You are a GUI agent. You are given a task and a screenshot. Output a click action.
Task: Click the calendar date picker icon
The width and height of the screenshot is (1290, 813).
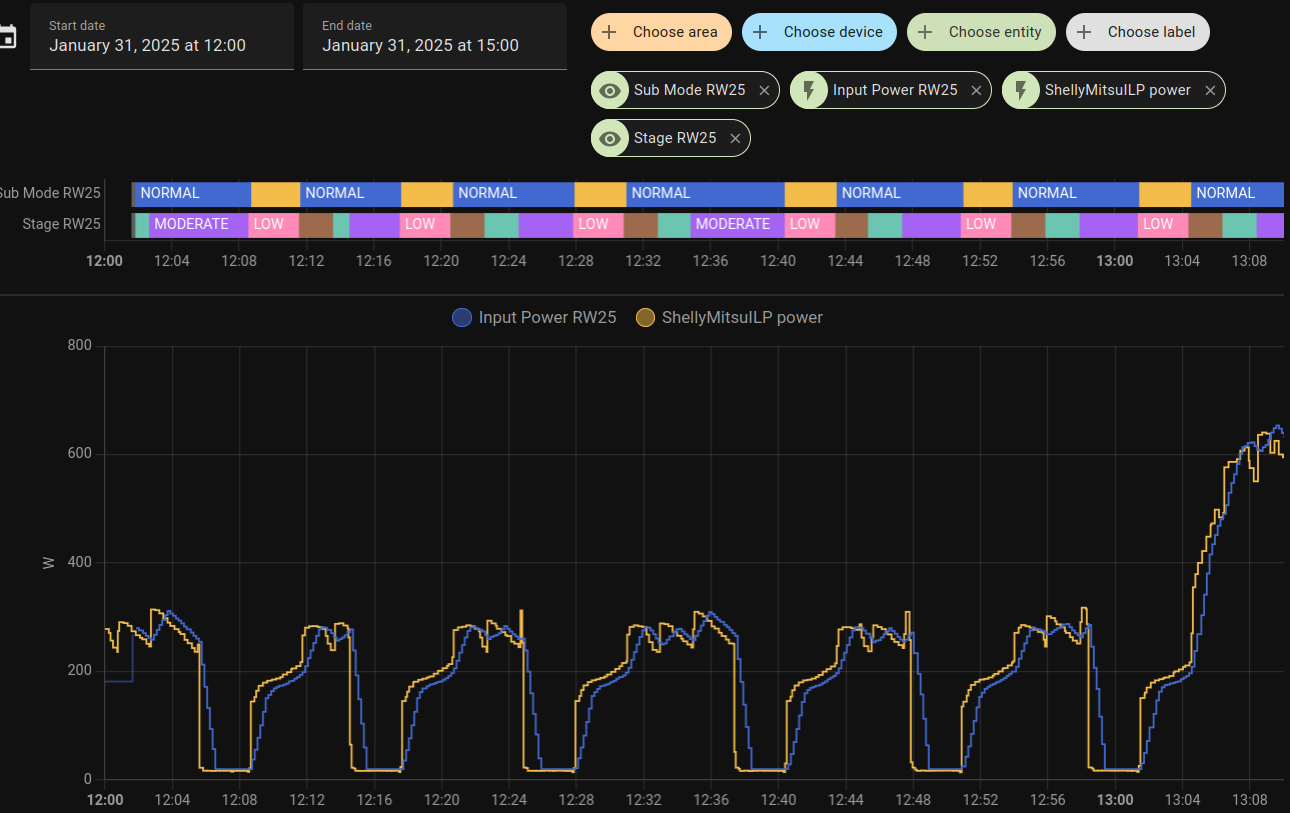click(7, 37)
